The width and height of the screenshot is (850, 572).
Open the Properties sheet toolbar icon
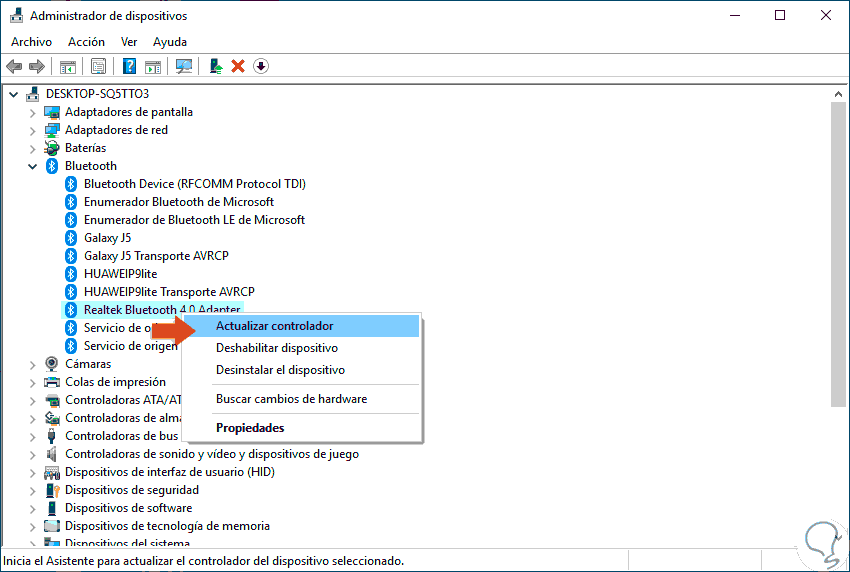click(98, 67)
